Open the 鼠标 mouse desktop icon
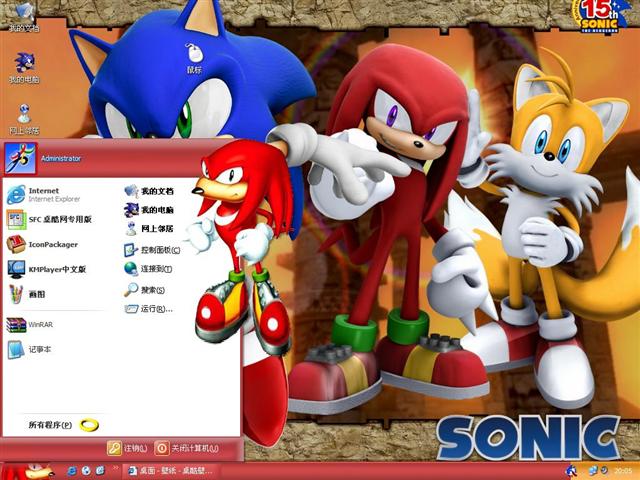Viewport: 640px width, 480px height. pos(194,58)
